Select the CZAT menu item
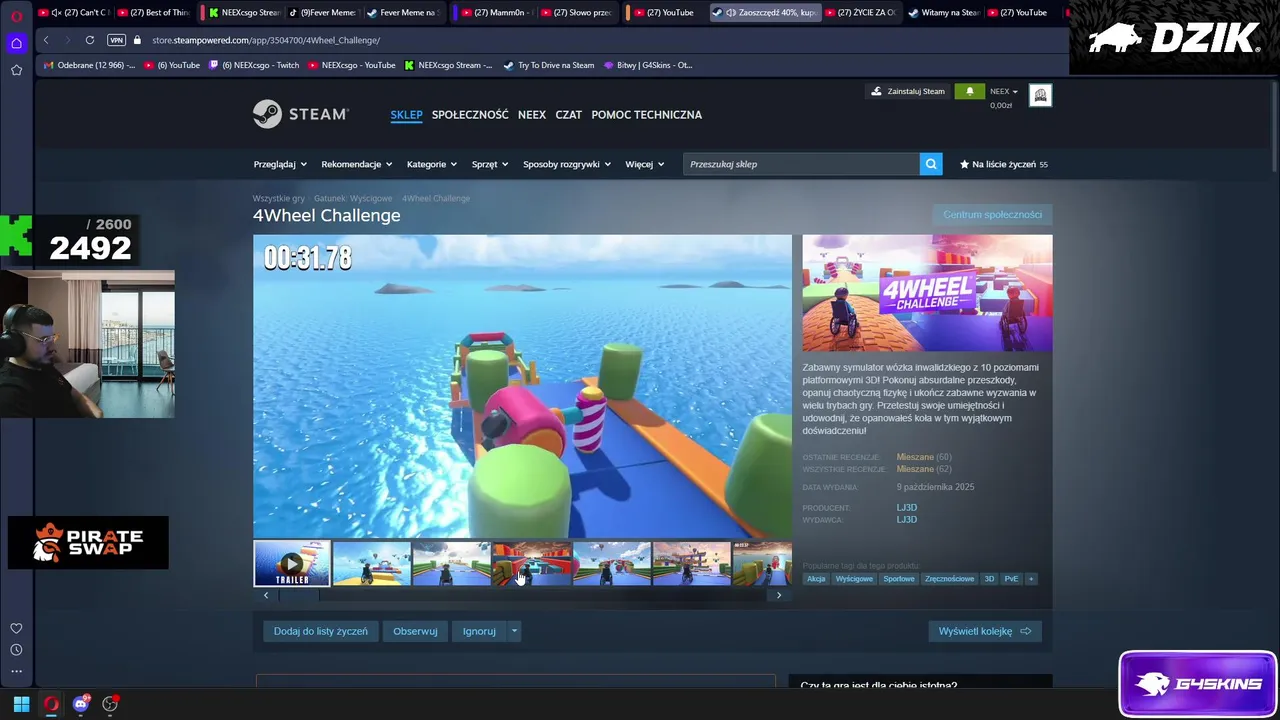This screenshot has height=720, width=1280. pos(568,115)
